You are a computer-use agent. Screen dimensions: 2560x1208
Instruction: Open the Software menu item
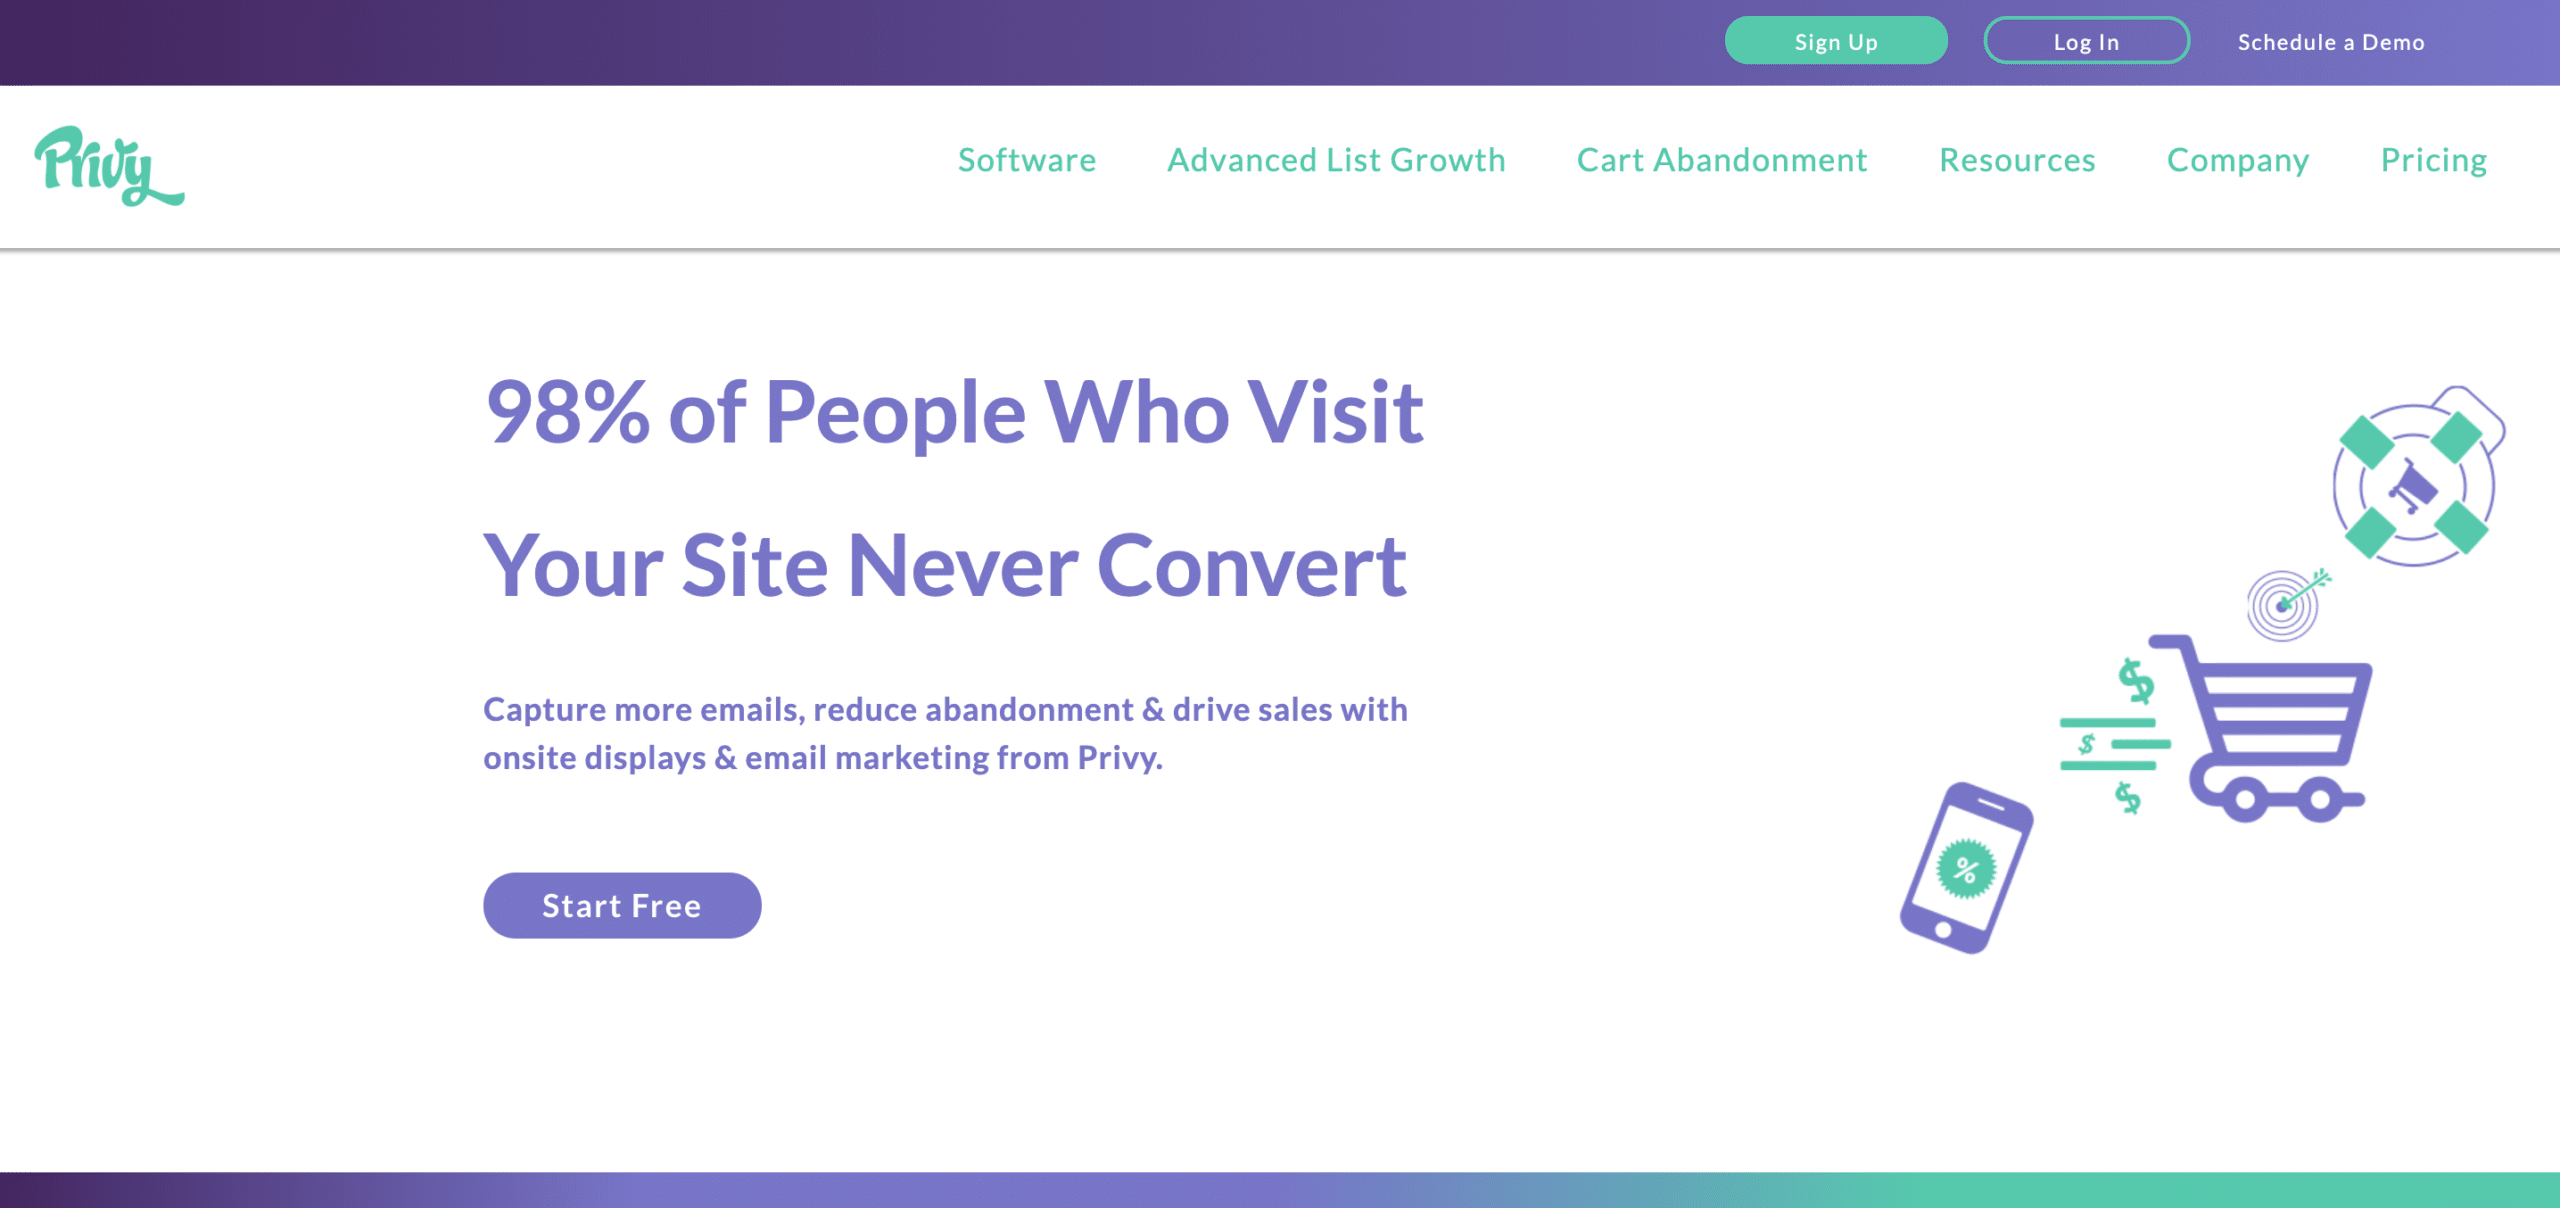(x=1025, y=158)
